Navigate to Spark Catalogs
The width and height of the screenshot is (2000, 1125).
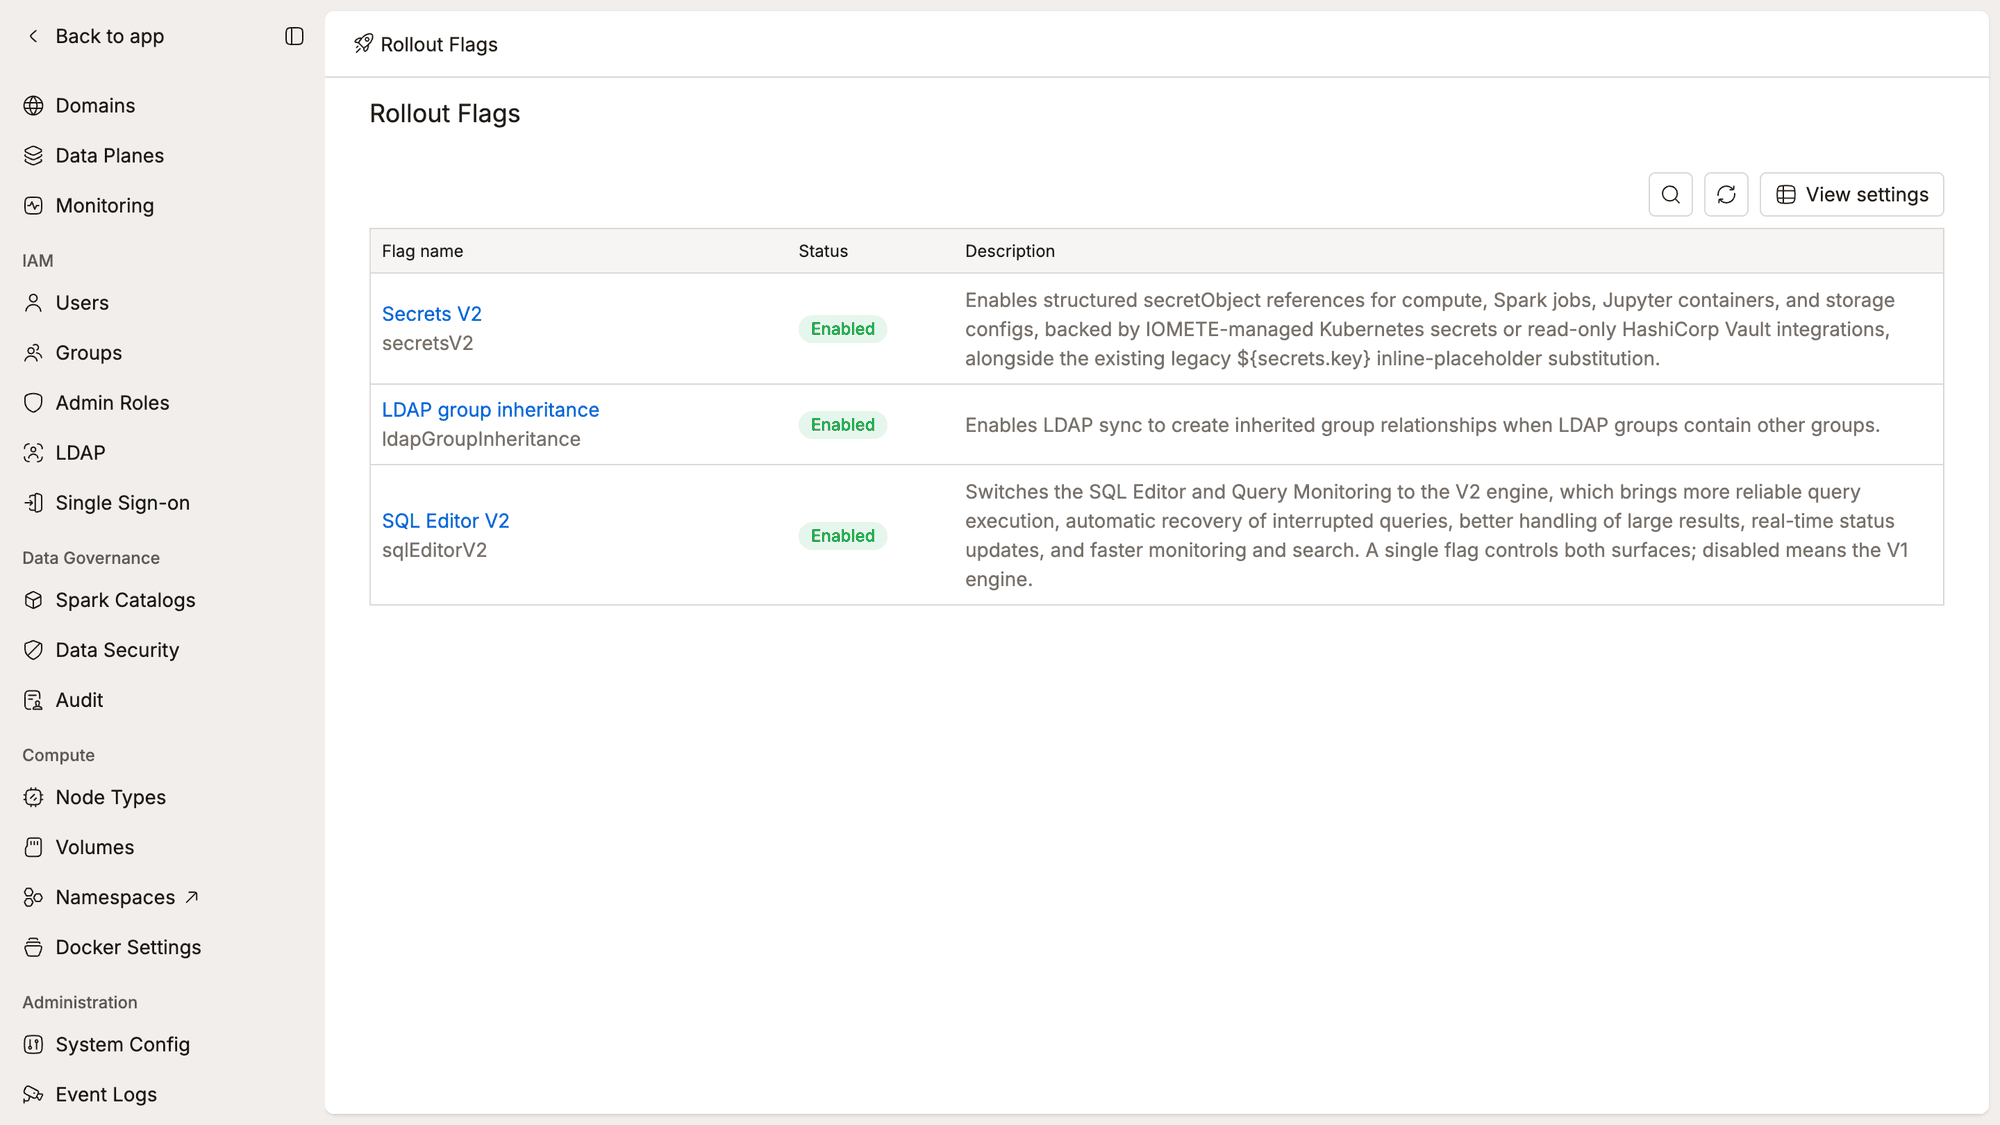tap(125, 600)
